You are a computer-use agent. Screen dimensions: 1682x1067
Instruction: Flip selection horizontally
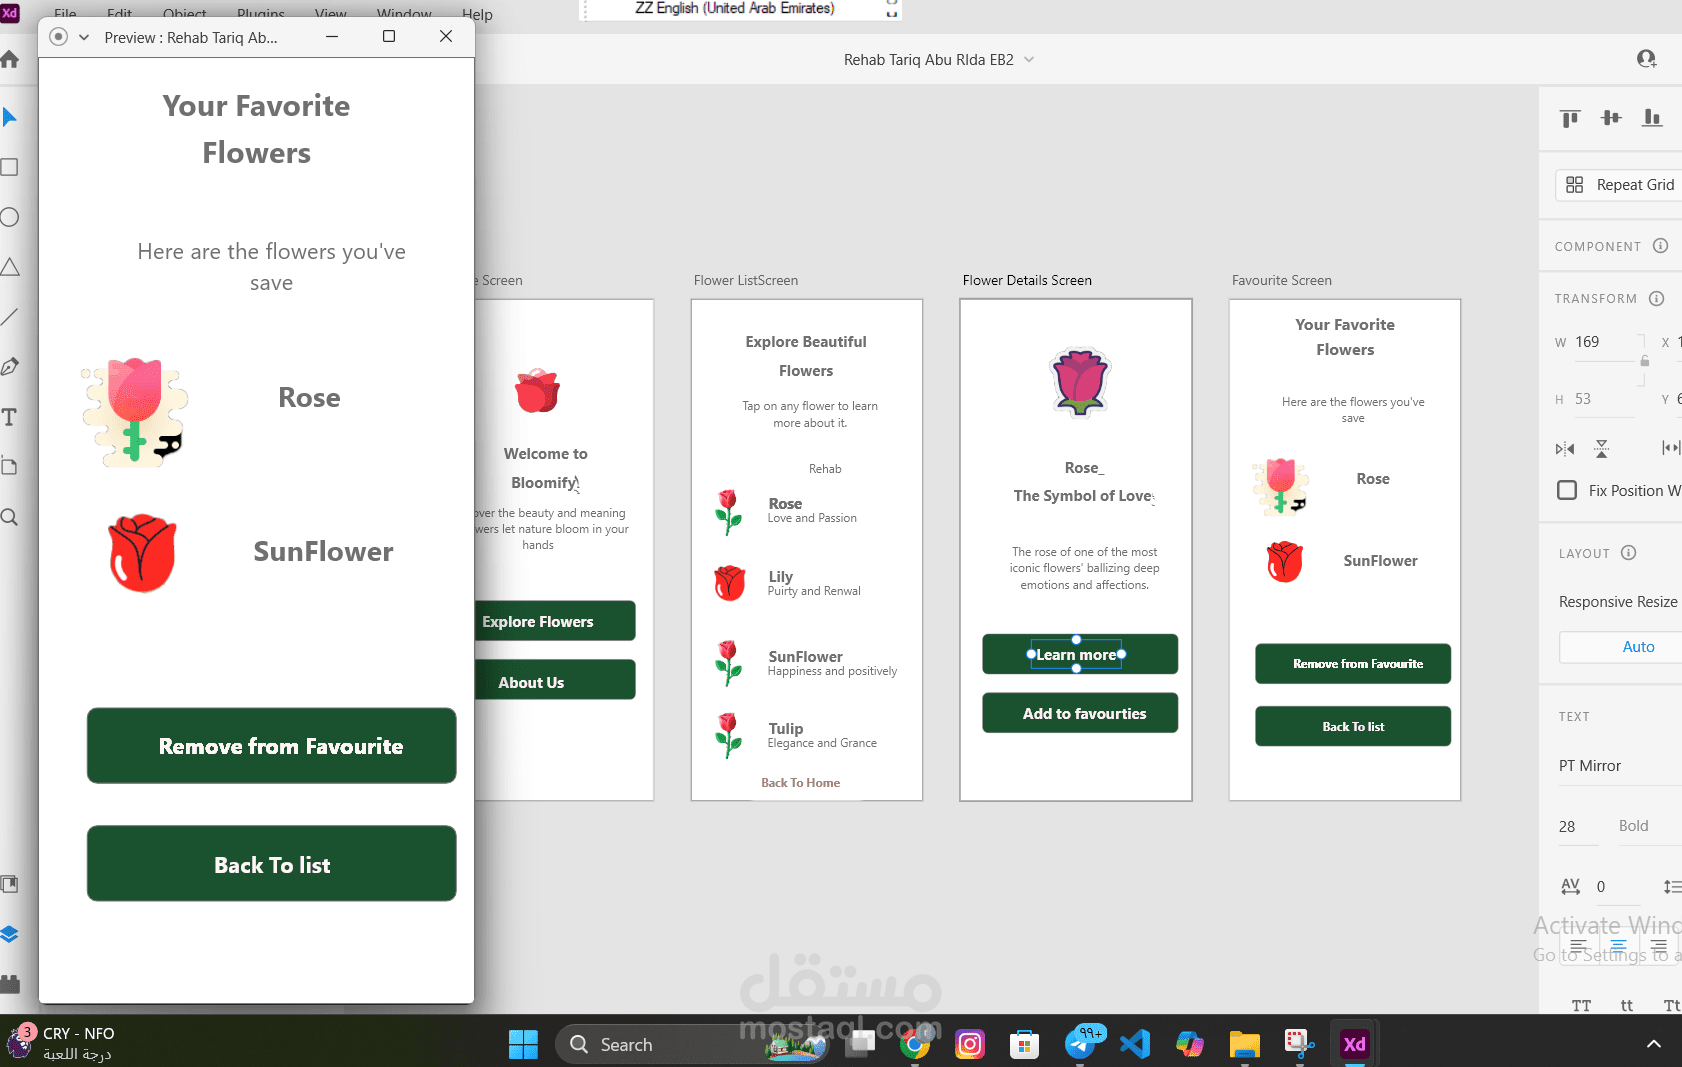(1565, 449)
